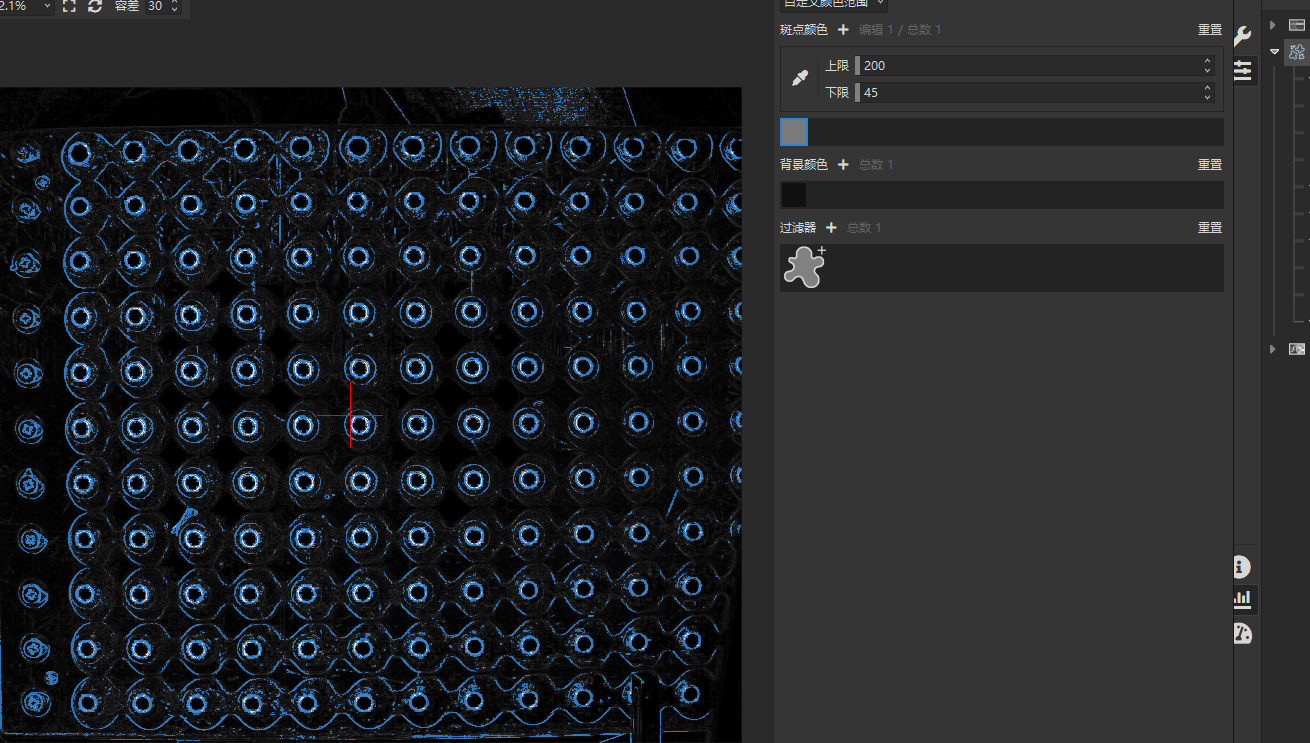This screenshot has width=1310, height=743.
Task: Expand the top collapsed tree node
Action: (1273, 25)
